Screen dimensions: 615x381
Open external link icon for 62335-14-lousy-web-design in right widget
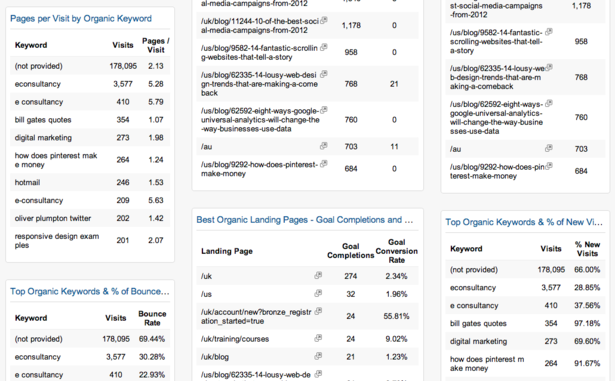coord(549,67)
